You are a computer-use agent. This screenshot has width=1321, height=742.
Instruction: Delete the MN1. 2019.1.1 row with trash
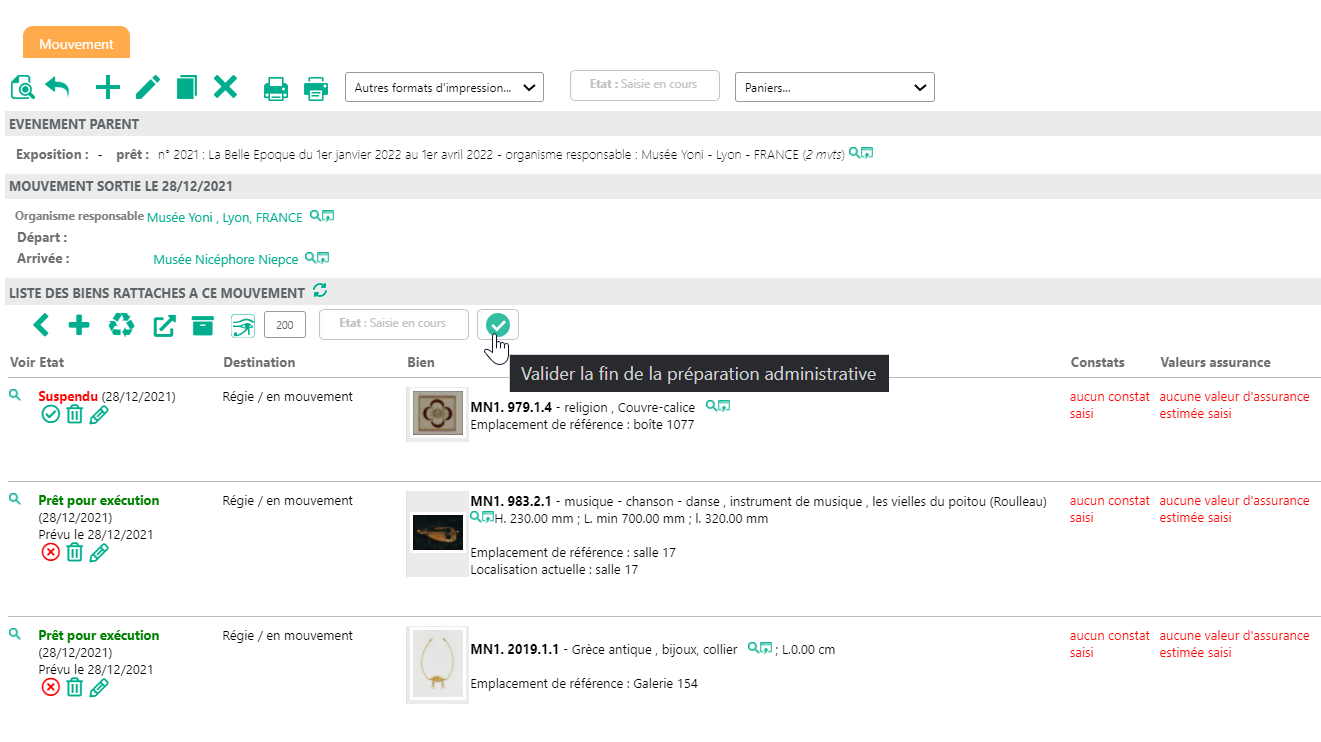pos(74,688)
